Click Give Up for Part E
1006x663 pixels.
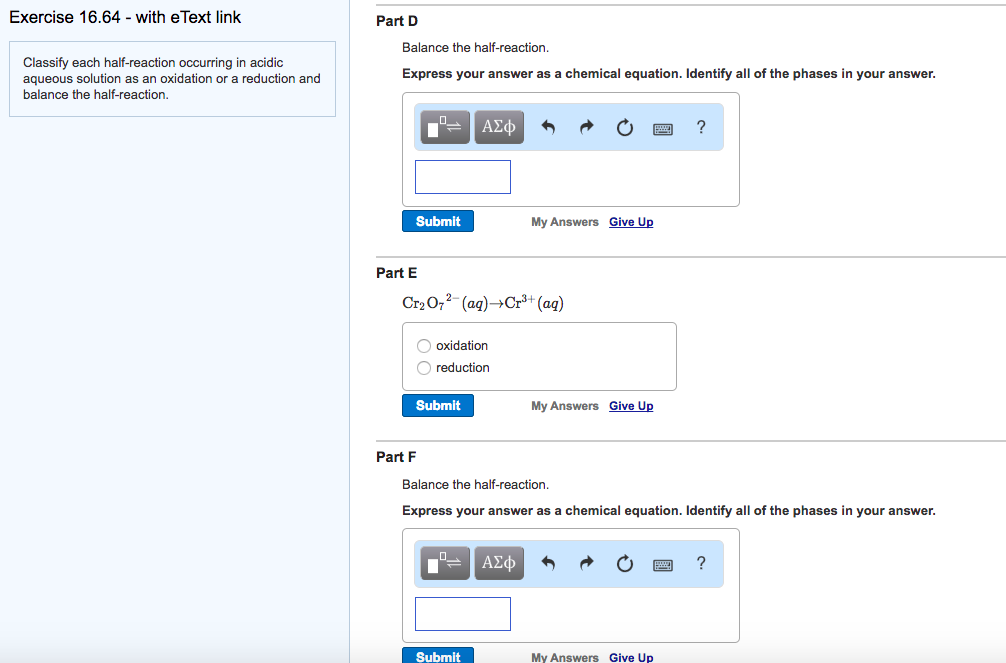click(x=631, y=405)
